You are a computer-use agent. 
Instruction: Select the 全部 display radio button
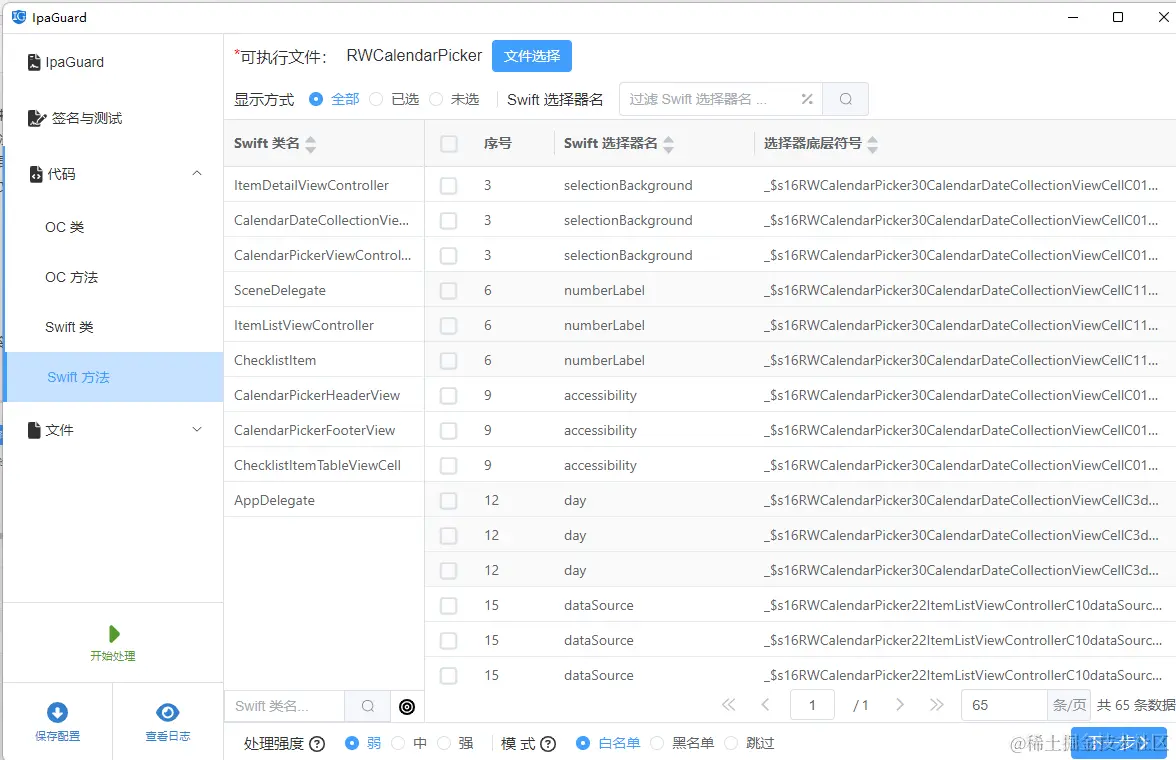point(316,99)
